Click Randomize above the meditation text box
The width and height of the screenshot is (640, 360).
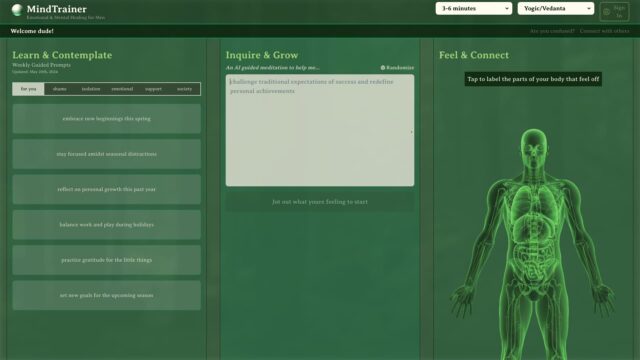397,68
